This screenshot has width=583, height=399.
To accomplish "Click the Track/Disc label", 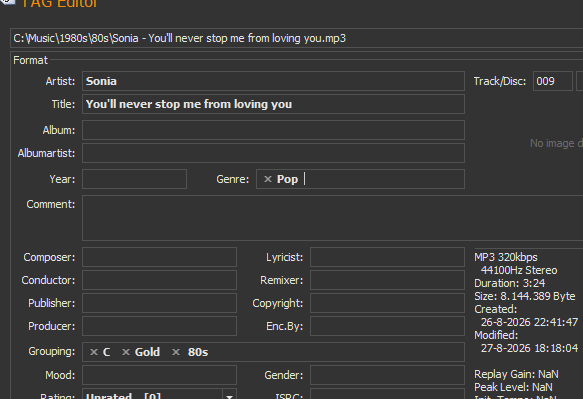I will [x=500, y=81].
